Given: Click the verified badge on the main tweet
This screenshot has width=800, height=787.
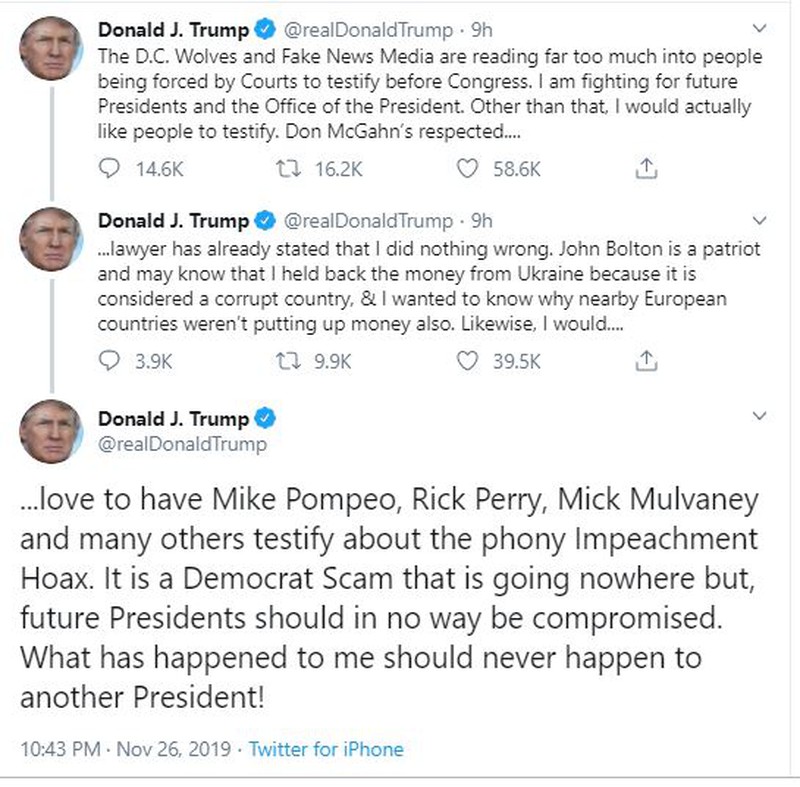Looking at the screenshot, I should 266,418.
